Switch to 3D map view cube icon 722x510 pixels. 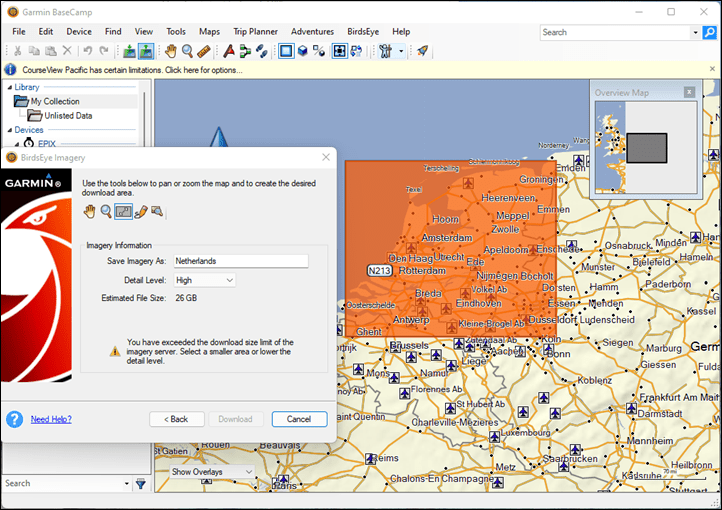coord(303,51)
